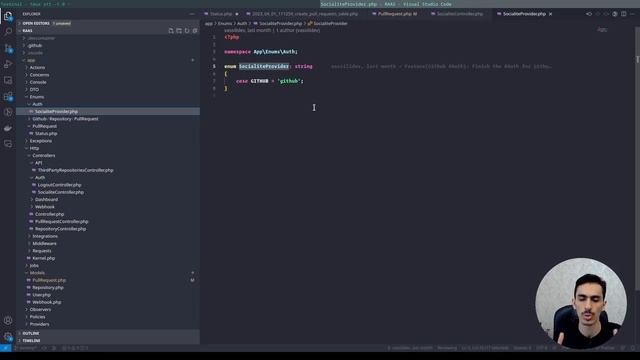Image resolution: width=640 pixels, height=360 pixels.
Task: Click New File icon in RAAS header
Action: tap(171, 31)
